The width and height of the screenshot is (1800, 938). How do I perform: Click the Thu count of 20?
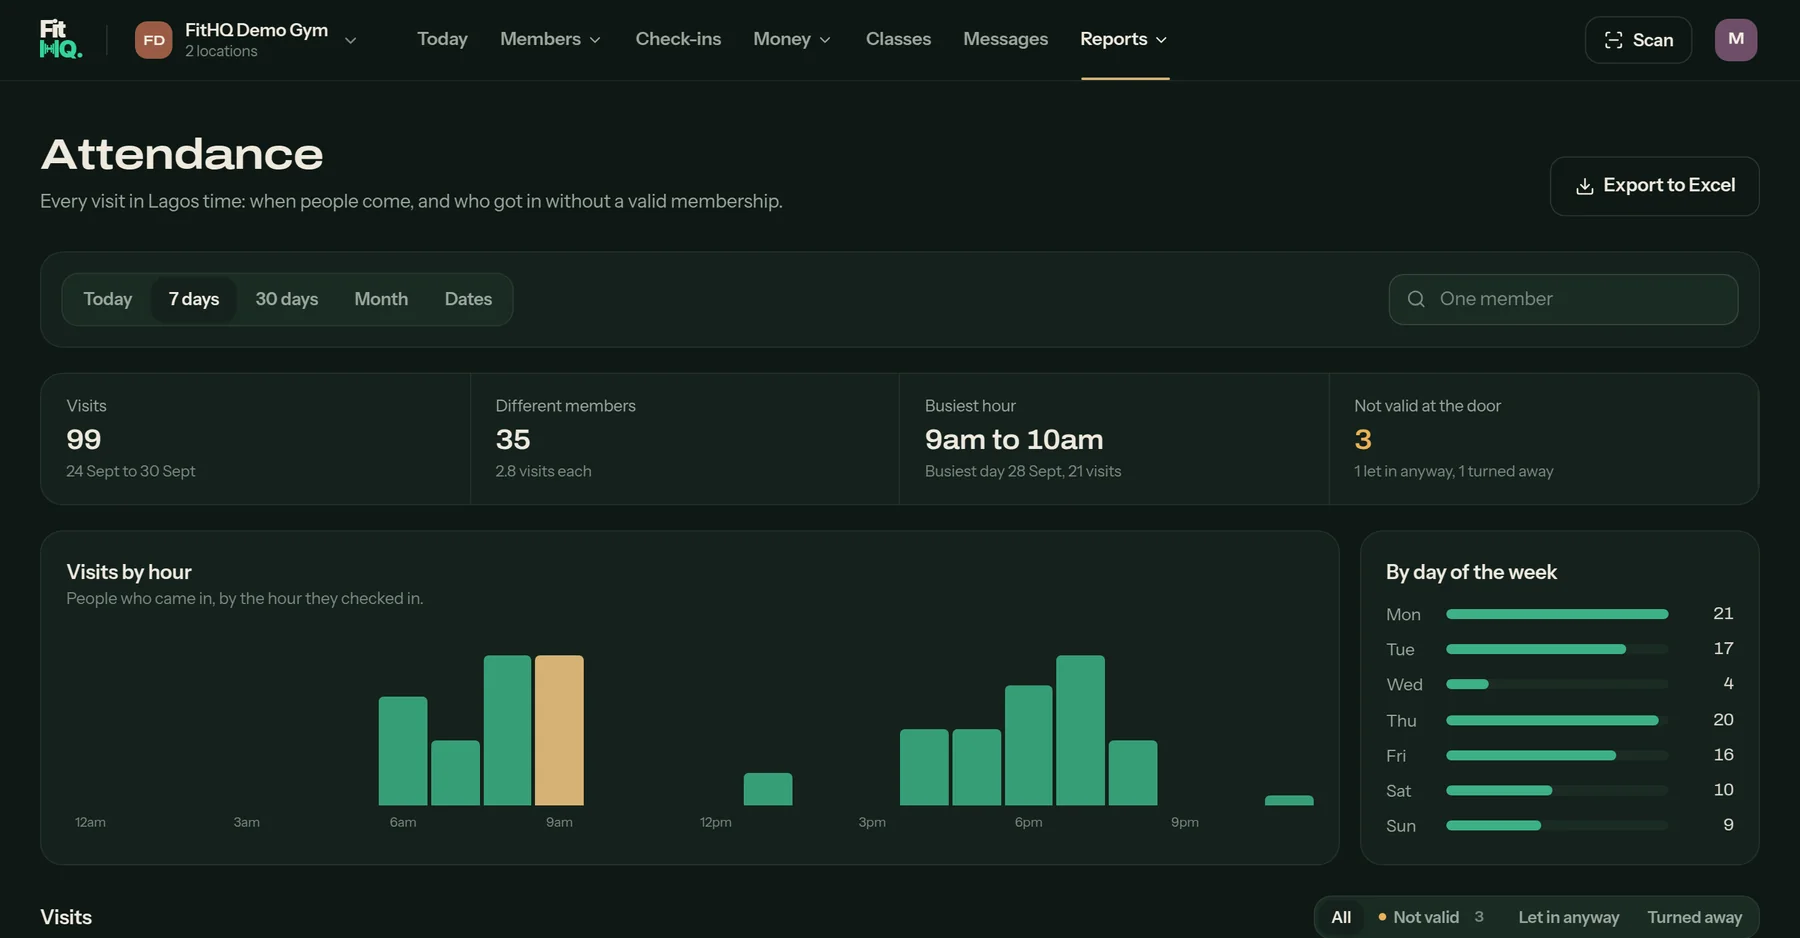(1723, 720)
